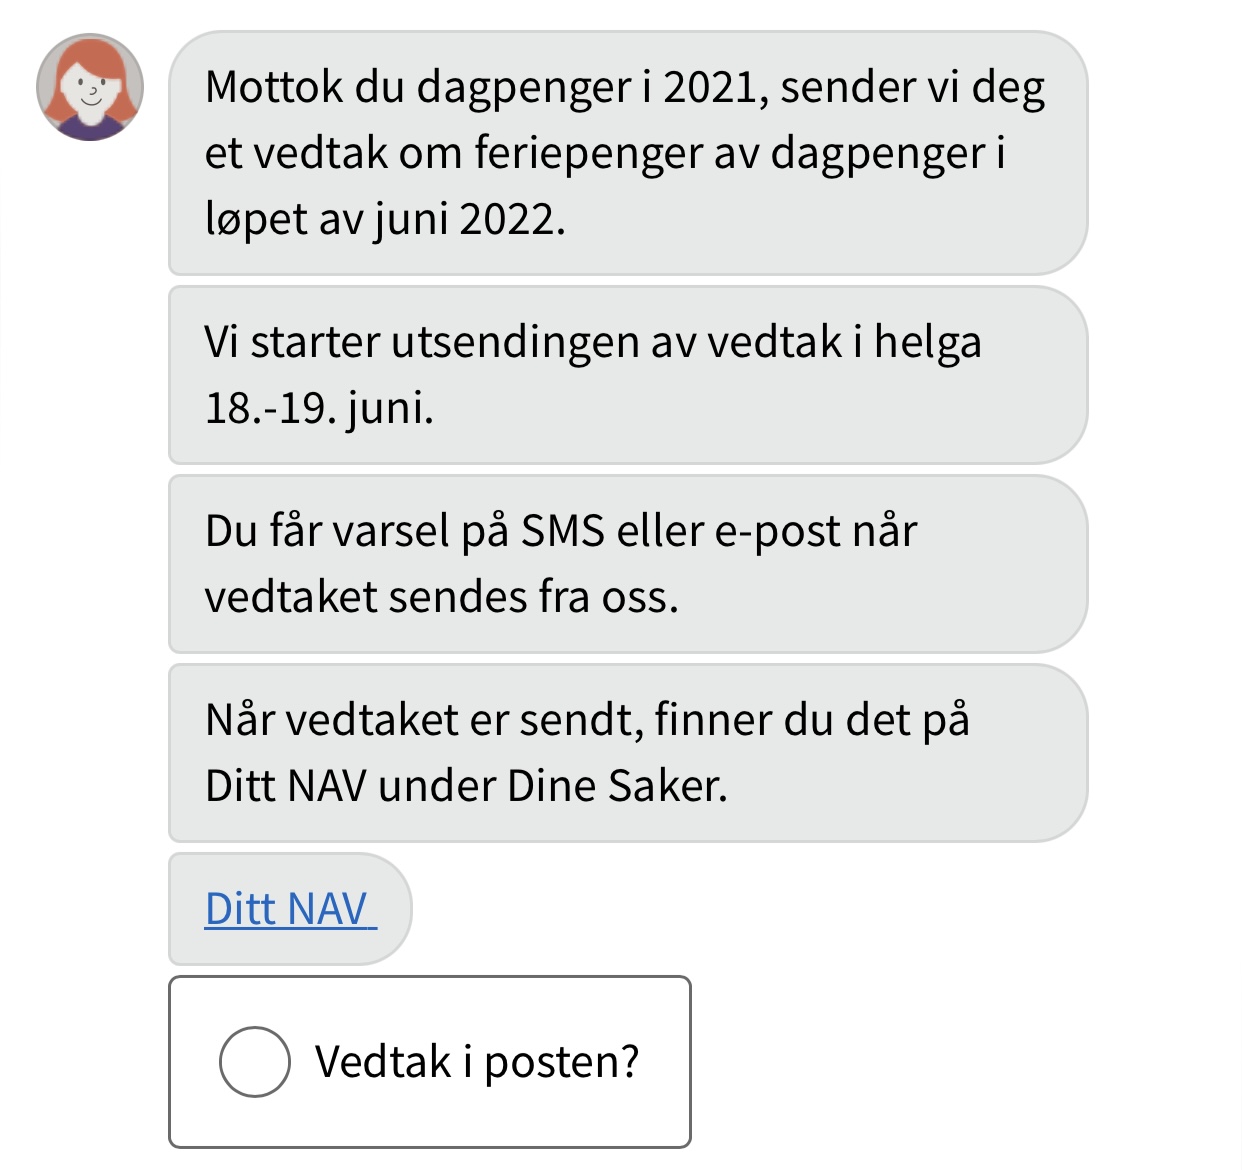
Task: Click the 'Vi starter utsendingen' message bubble
Action: (x=627, y=375)
